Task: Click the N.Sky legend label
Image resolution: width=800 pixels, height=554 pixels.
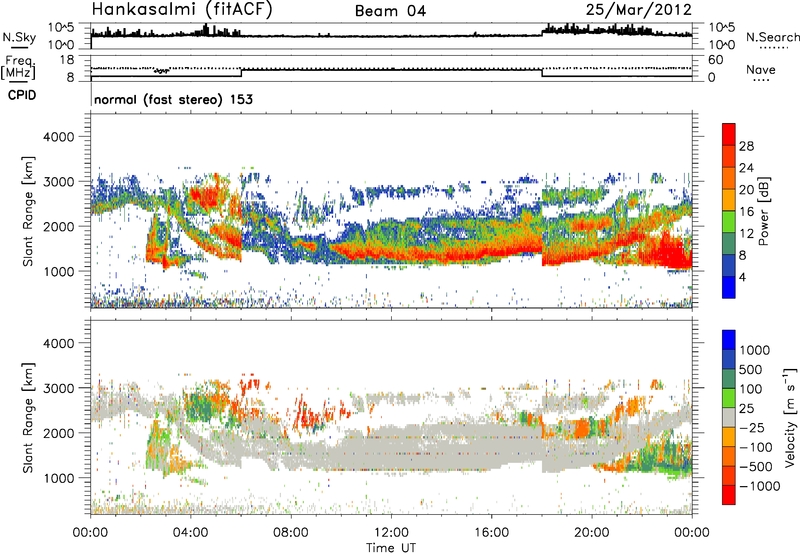Action: pyautogui.click(x=19, y=38)
